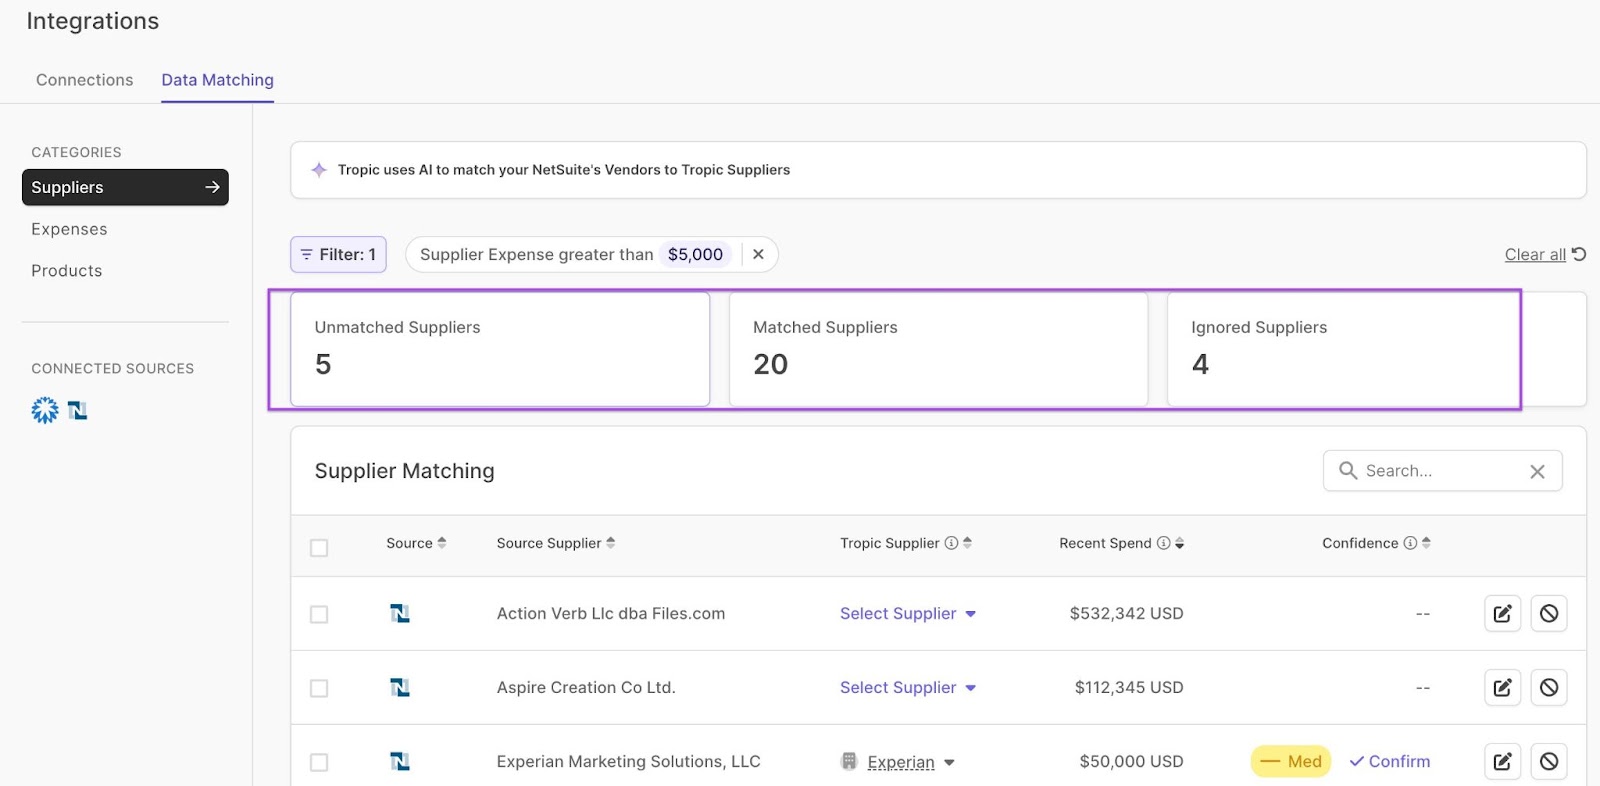Check the Aspire Creation Co Ltd. checkbox
The width and height of the screenshot is (1600, 786).
coord(319,688)
